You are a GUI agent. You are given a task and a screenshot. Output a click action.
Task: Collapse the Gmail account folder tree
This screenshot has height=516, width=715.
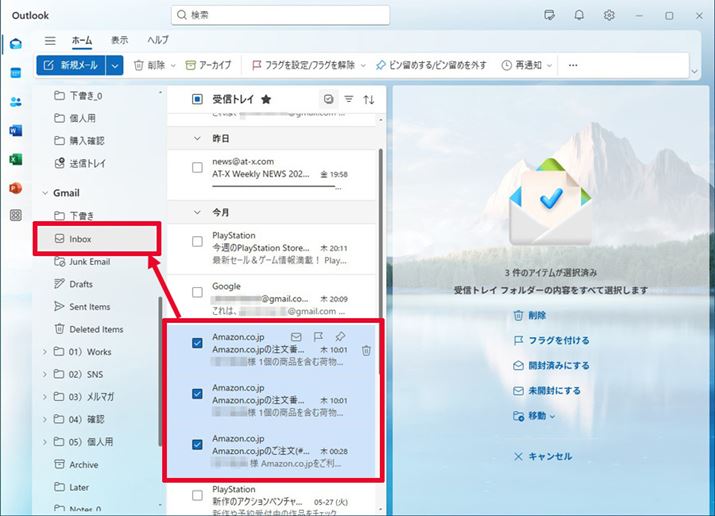click(x=45, y=193)
